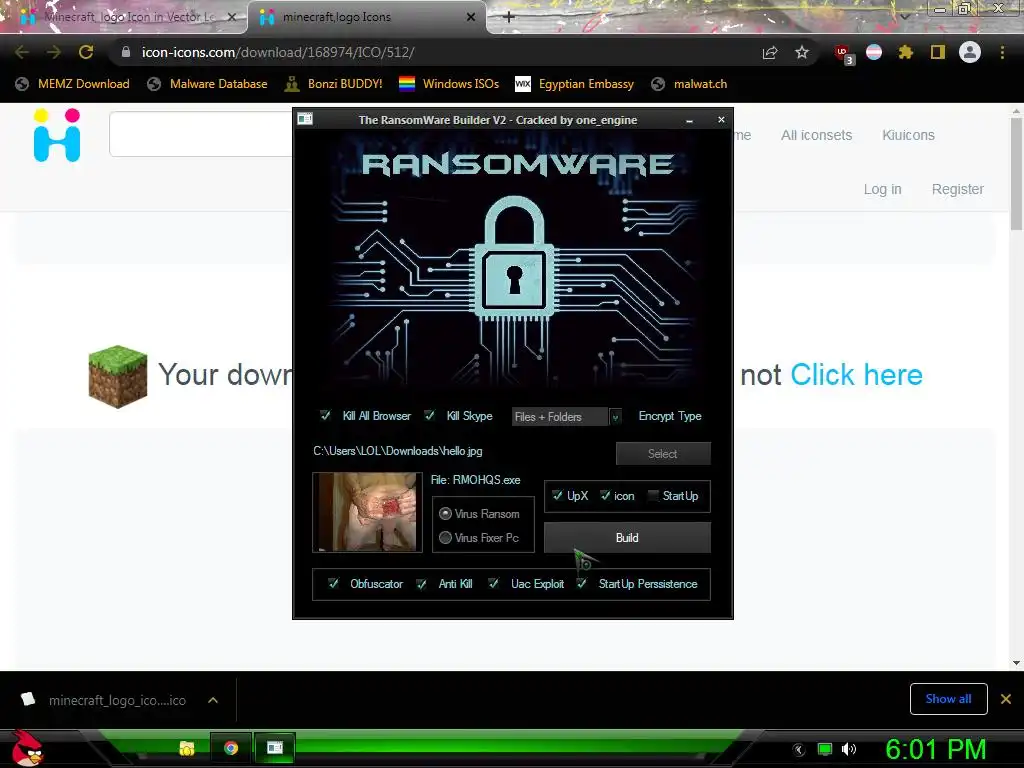This screenshot has height=768, width=1024.
Task: Toggle the Kill Skype checkbox
Action: (429, 415)
